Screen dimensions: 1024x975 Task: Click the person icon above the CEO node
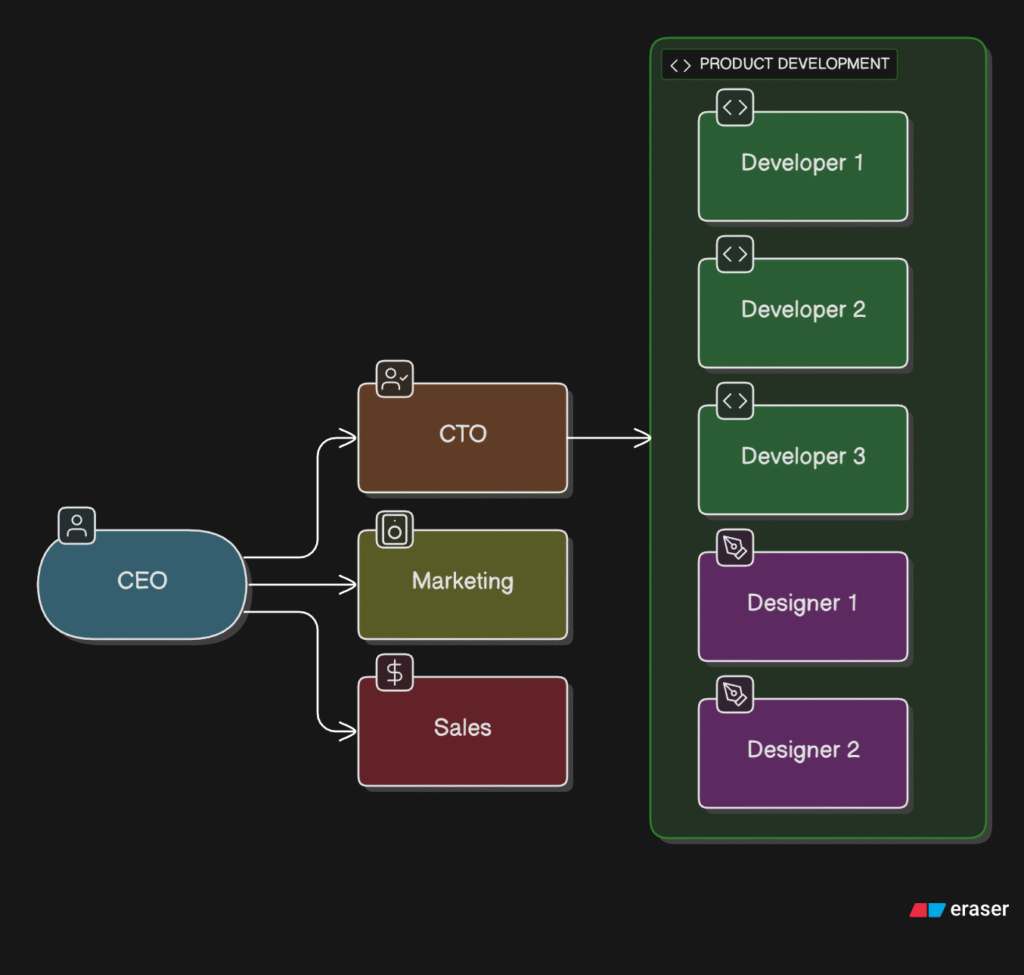pos(76,526)
